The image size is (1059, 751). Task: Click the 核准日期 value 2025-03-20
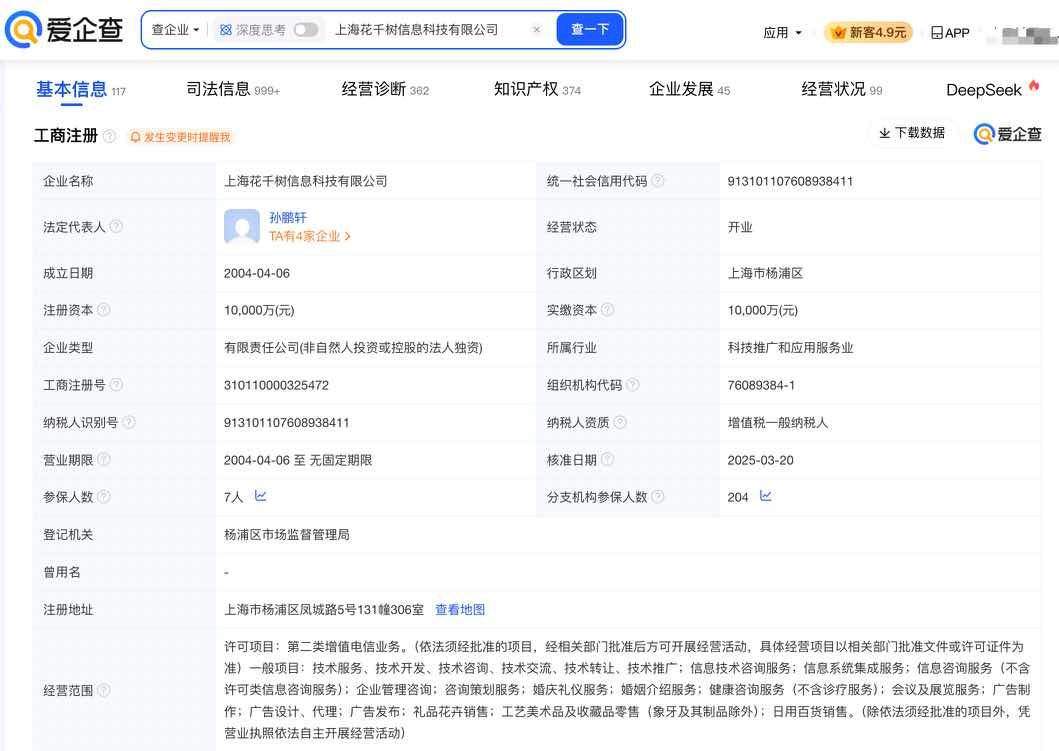point(760,461)
